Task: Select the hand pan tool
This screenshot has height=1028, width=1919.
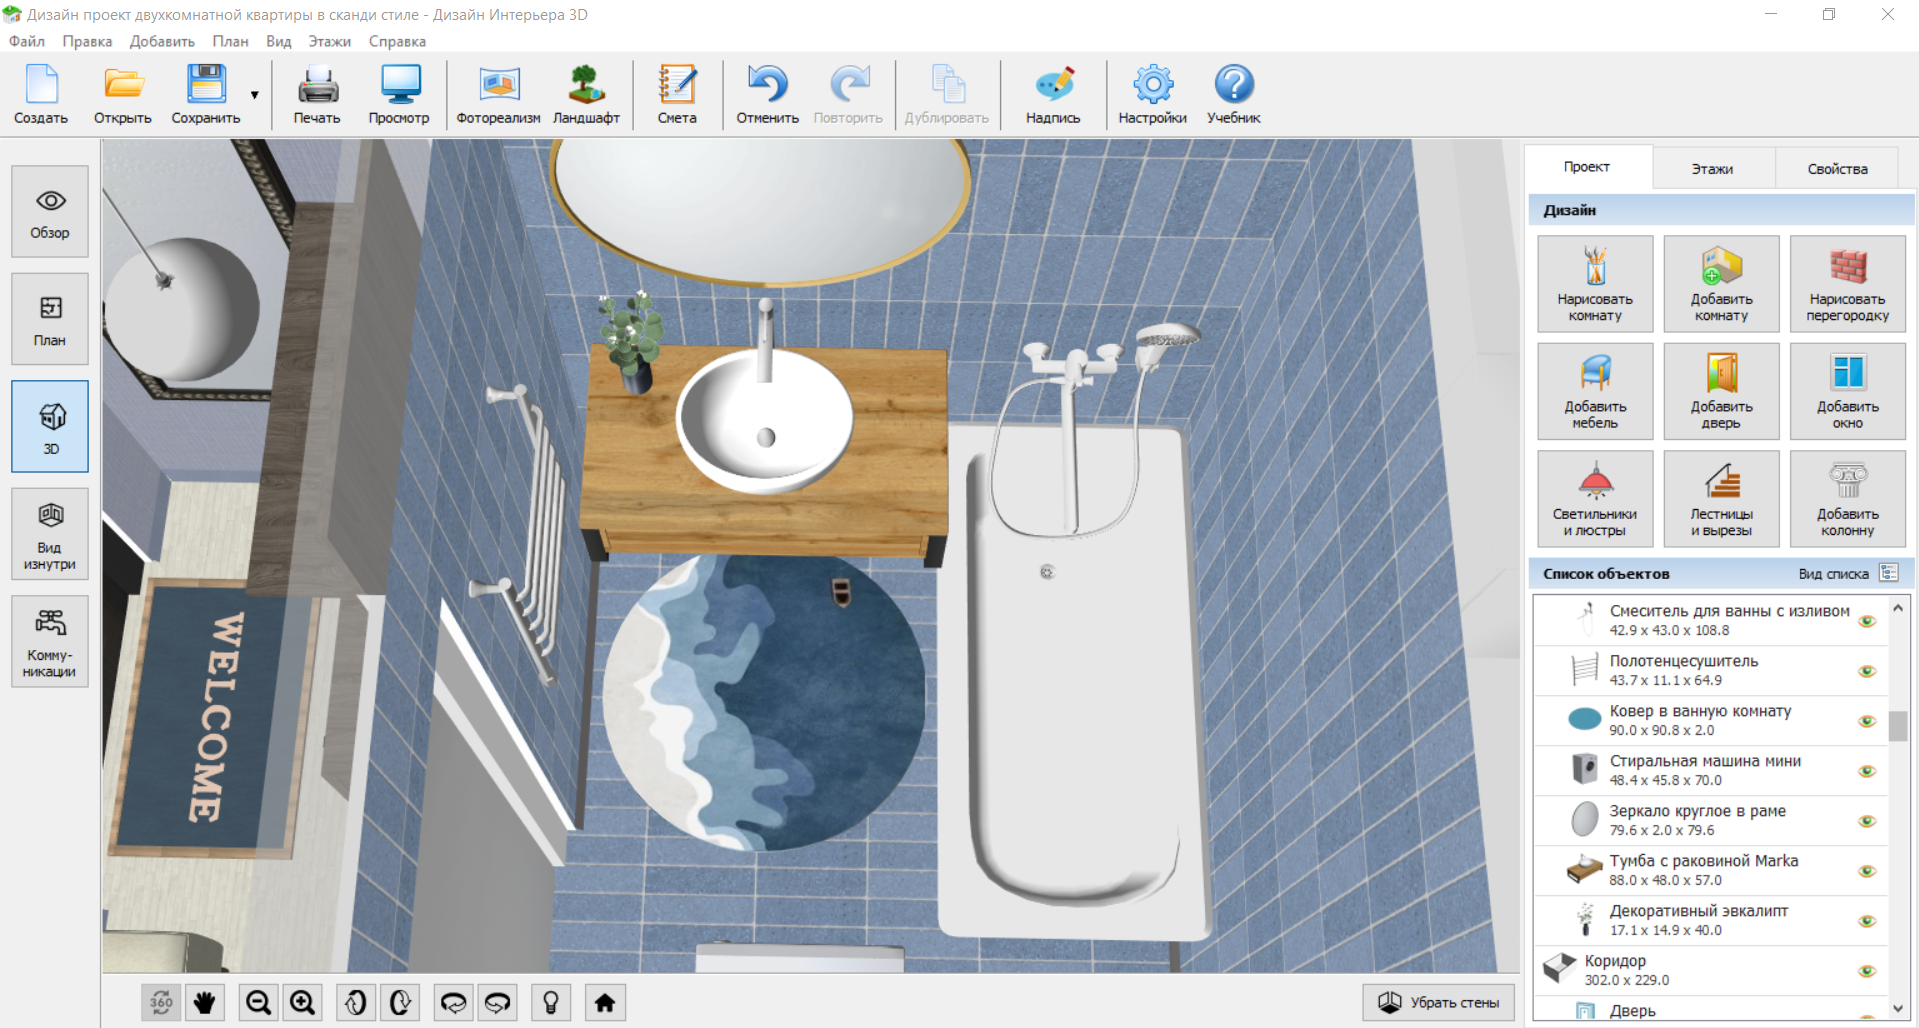Action: pos(205,1002)
